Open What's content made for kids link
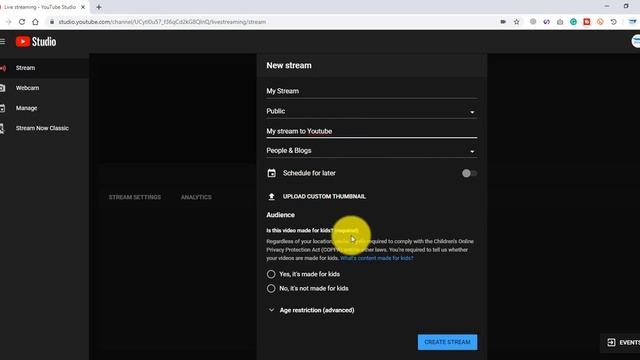 376,258
